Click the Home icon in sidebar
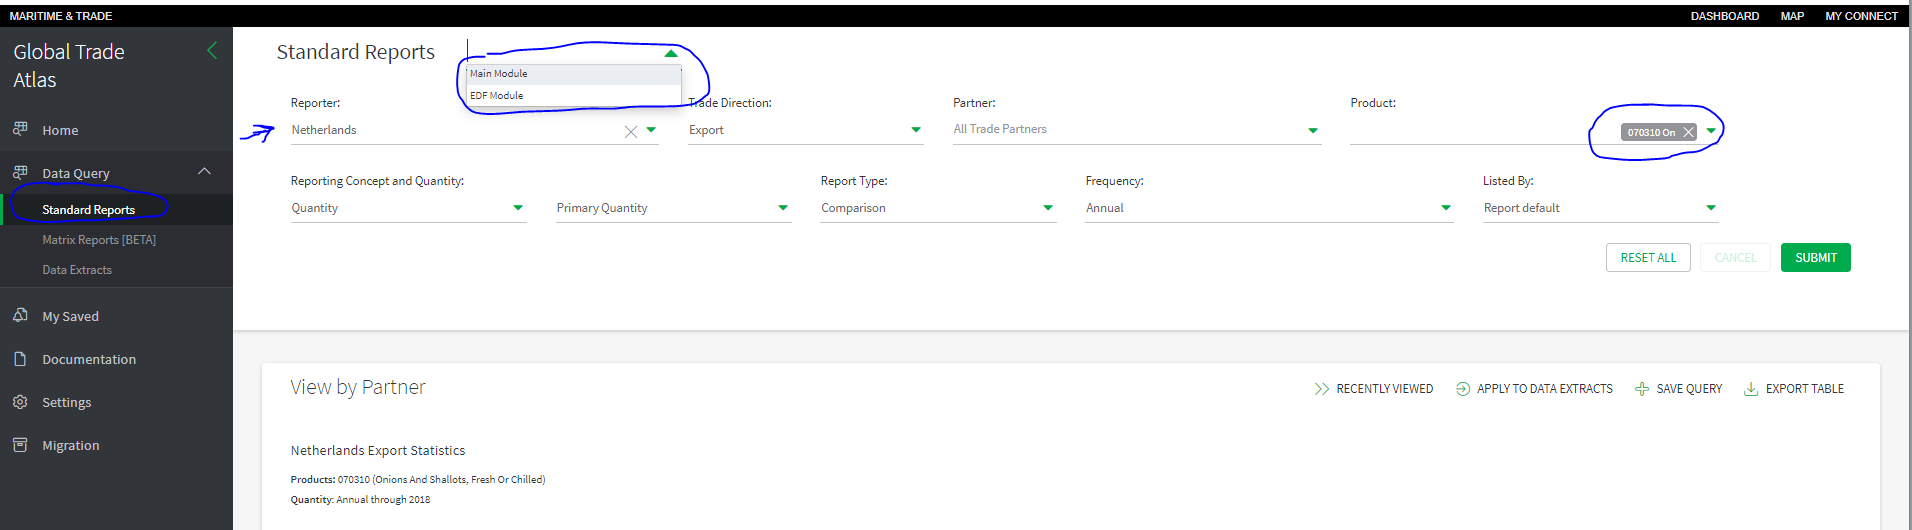This screenshot has width=1912, height=530. tap(20, 129)
